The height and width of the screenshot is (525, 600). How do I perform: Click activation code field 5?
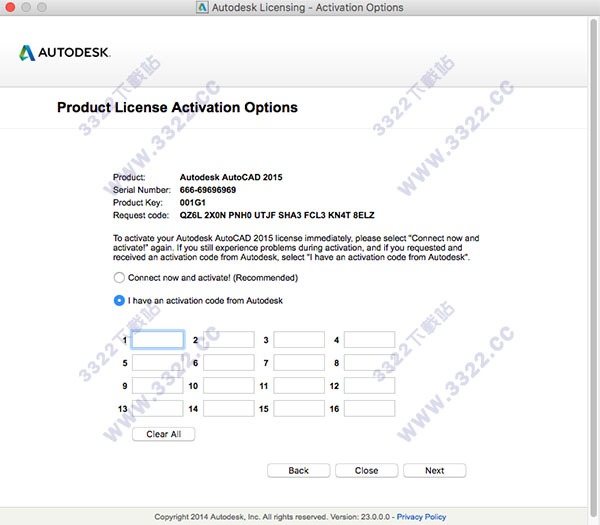tap(158, 363)
